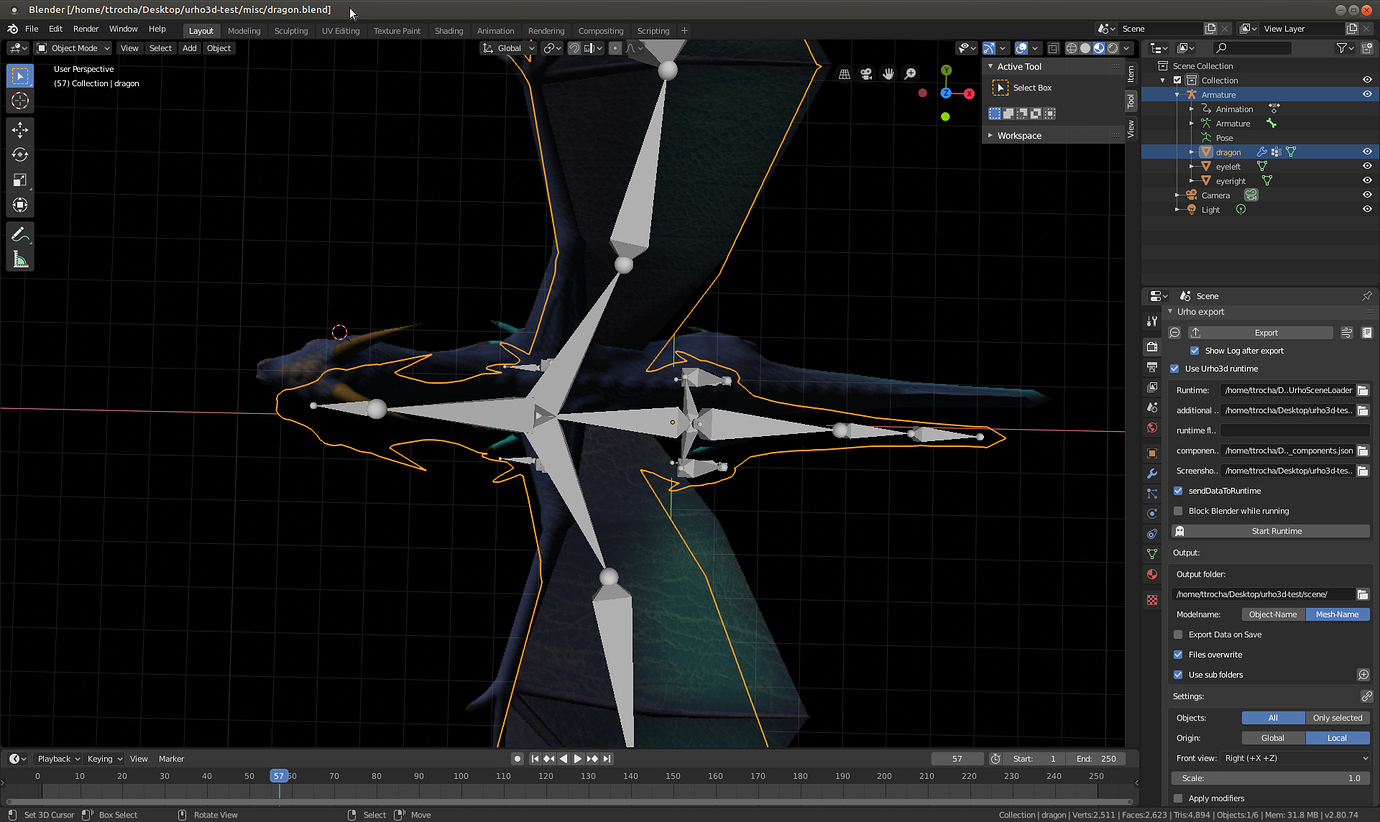
Task: Open the Render properties tab icon
Action: (1152, 347)
